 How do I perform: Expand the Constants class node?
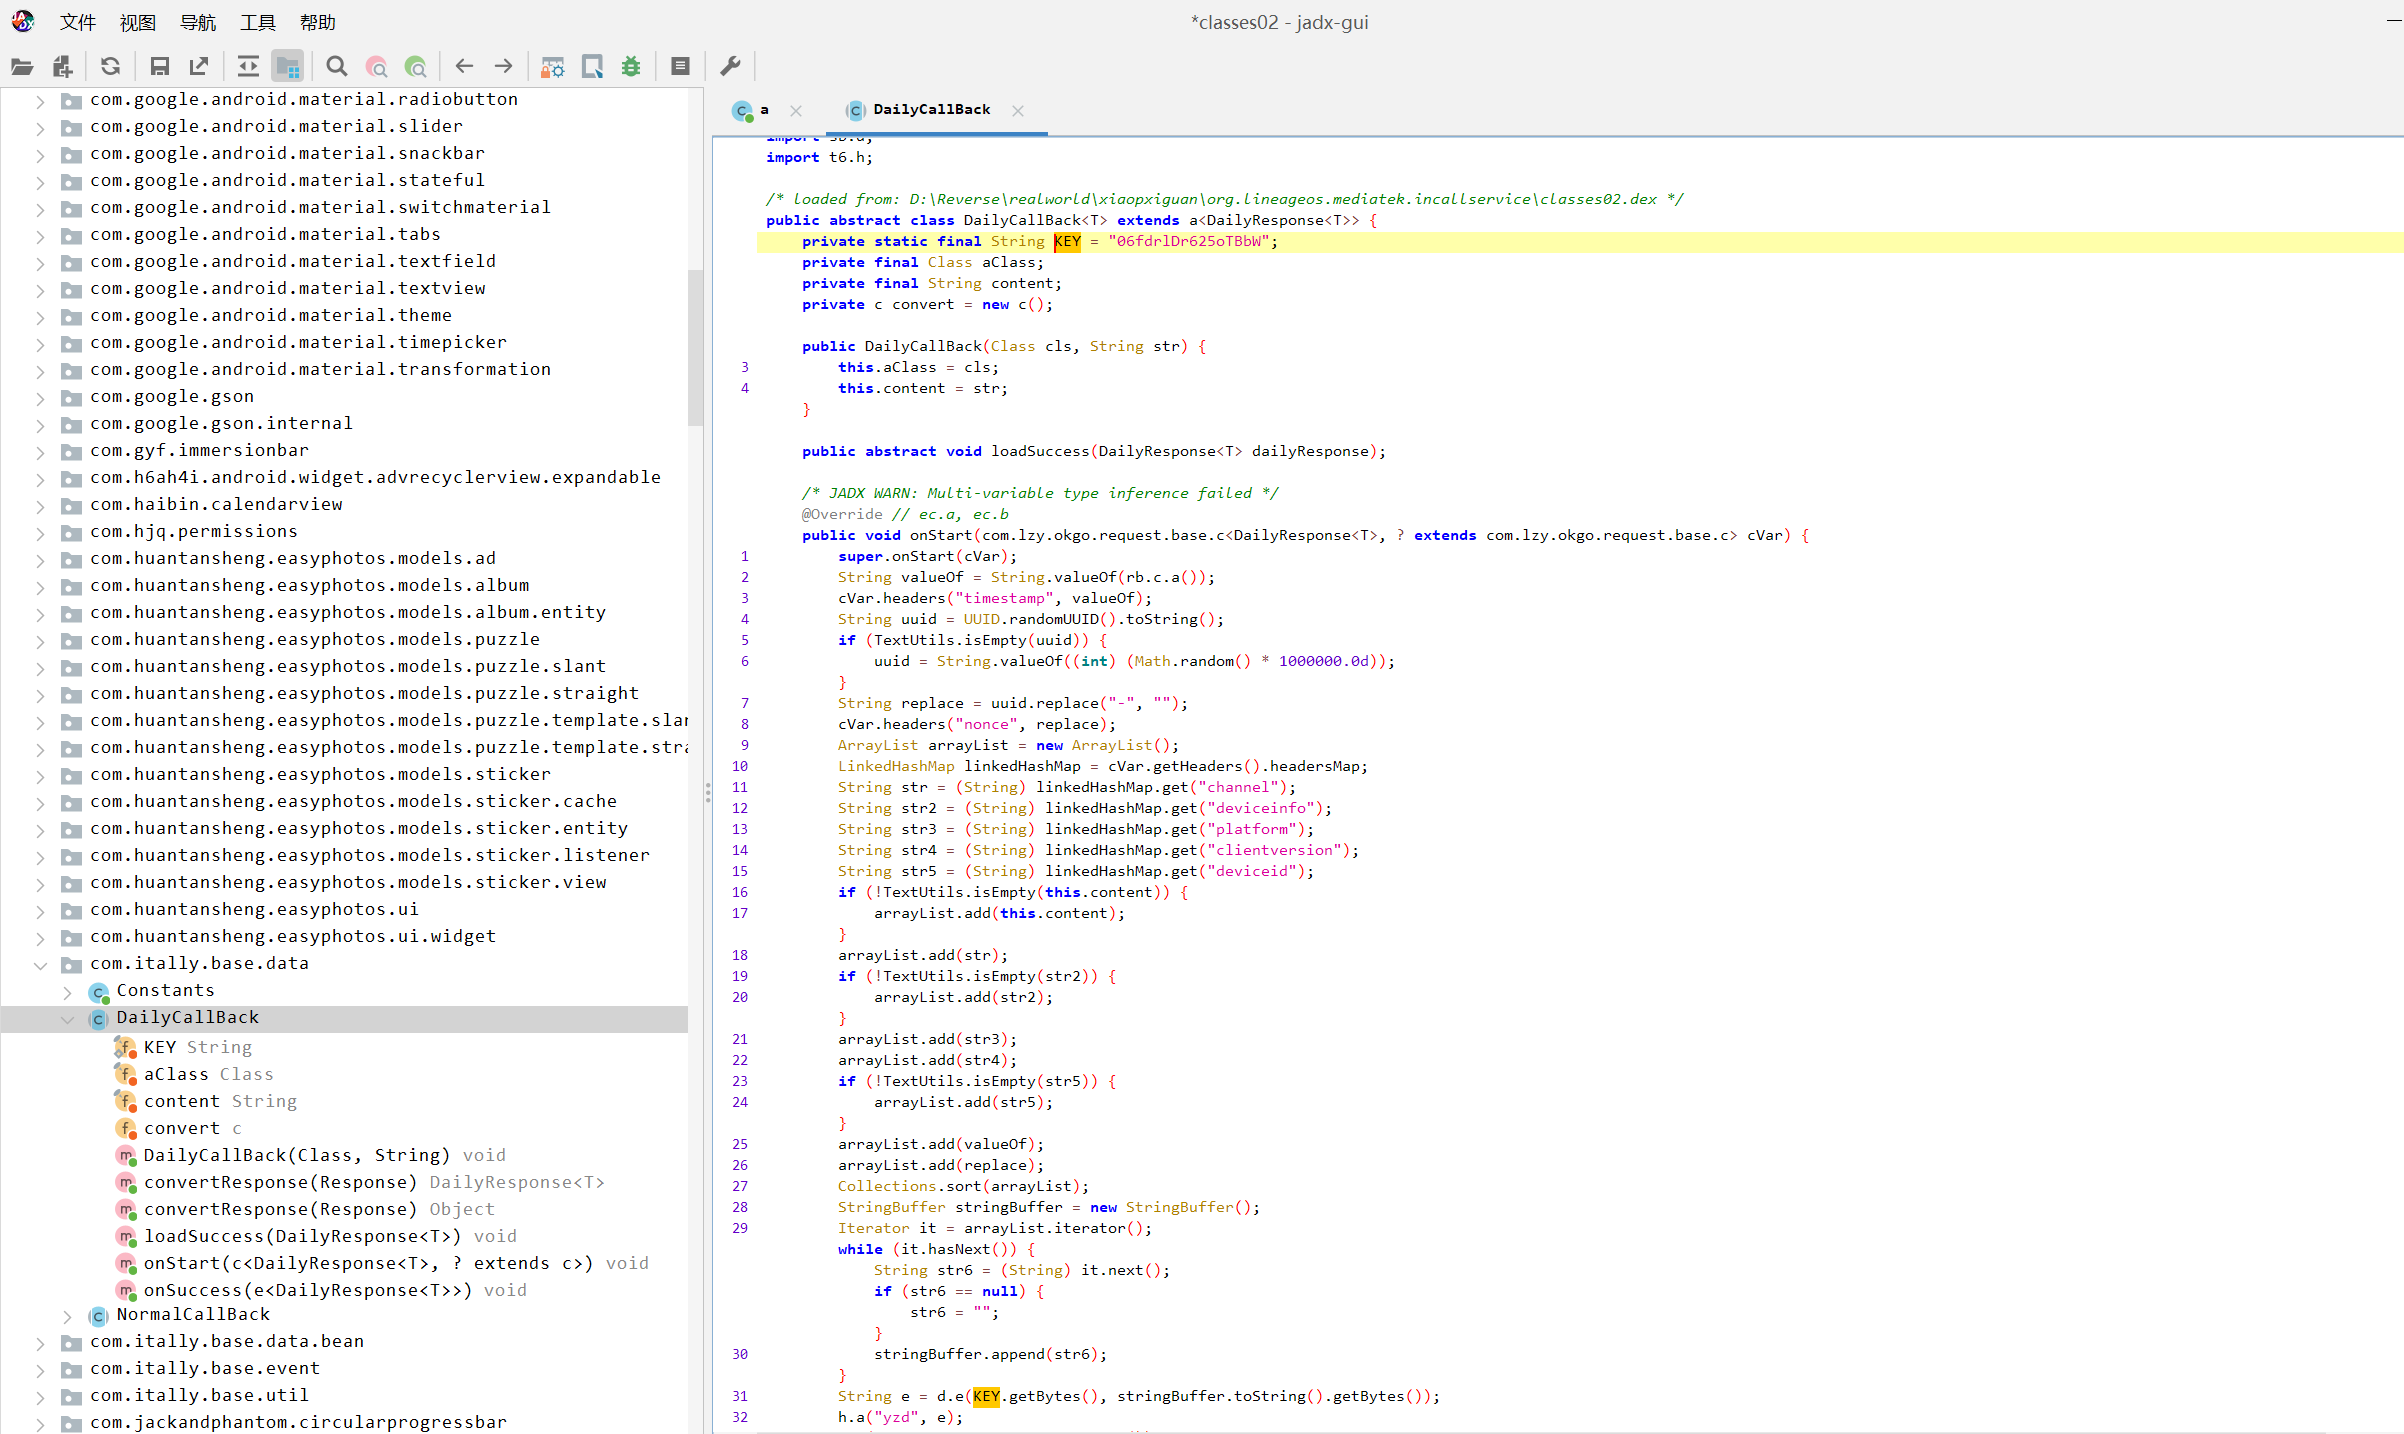67,992
